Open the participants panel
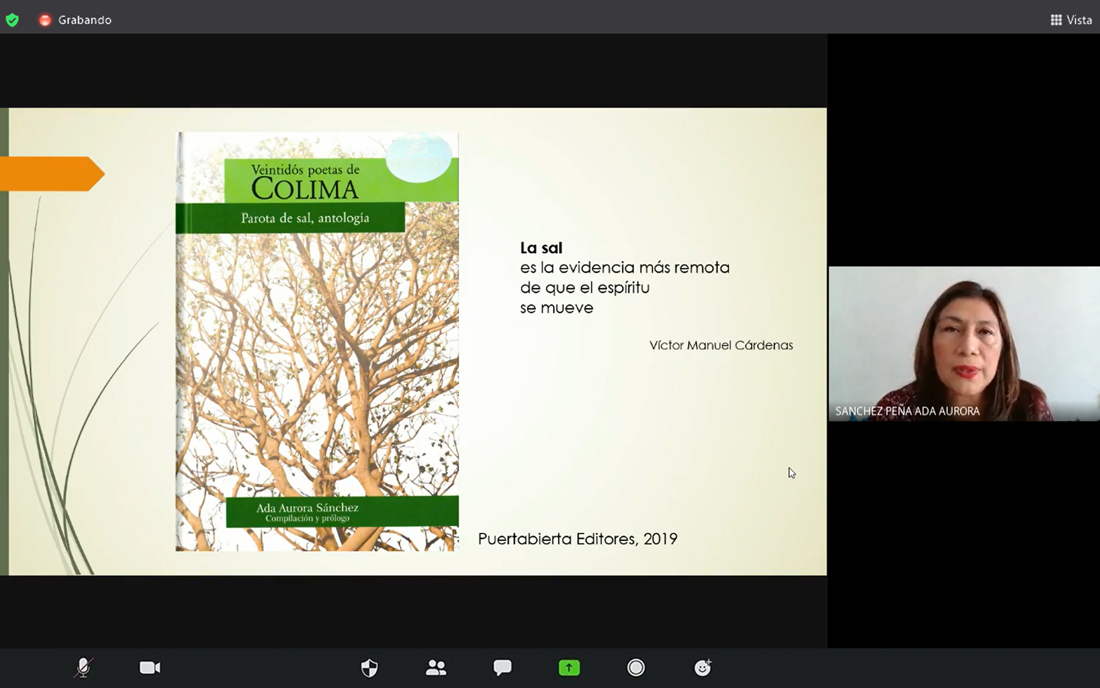Screen dimensions: 1100x688 point(436,668)
